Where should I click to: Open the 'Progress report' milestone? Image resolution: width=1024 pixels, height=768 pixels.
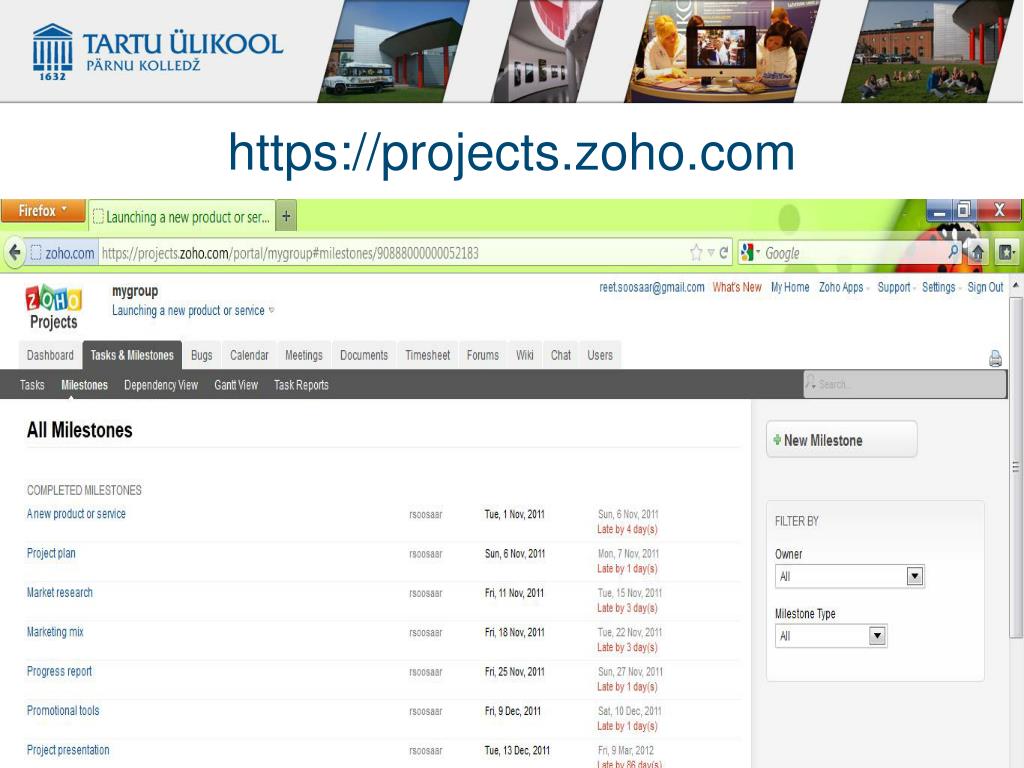59,671
